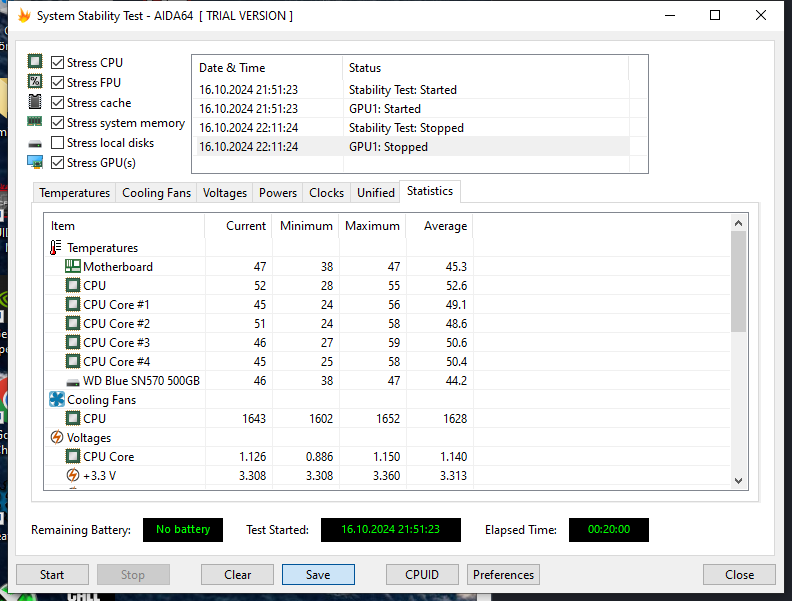Click the CPU Core #2 row icon
Image resolution: width=792 pixels, height=601 pixels.
73,323
